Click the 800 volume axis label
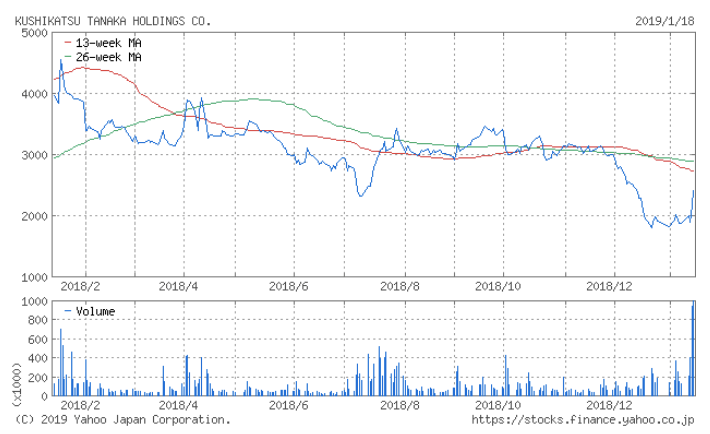 coord(37,320)
